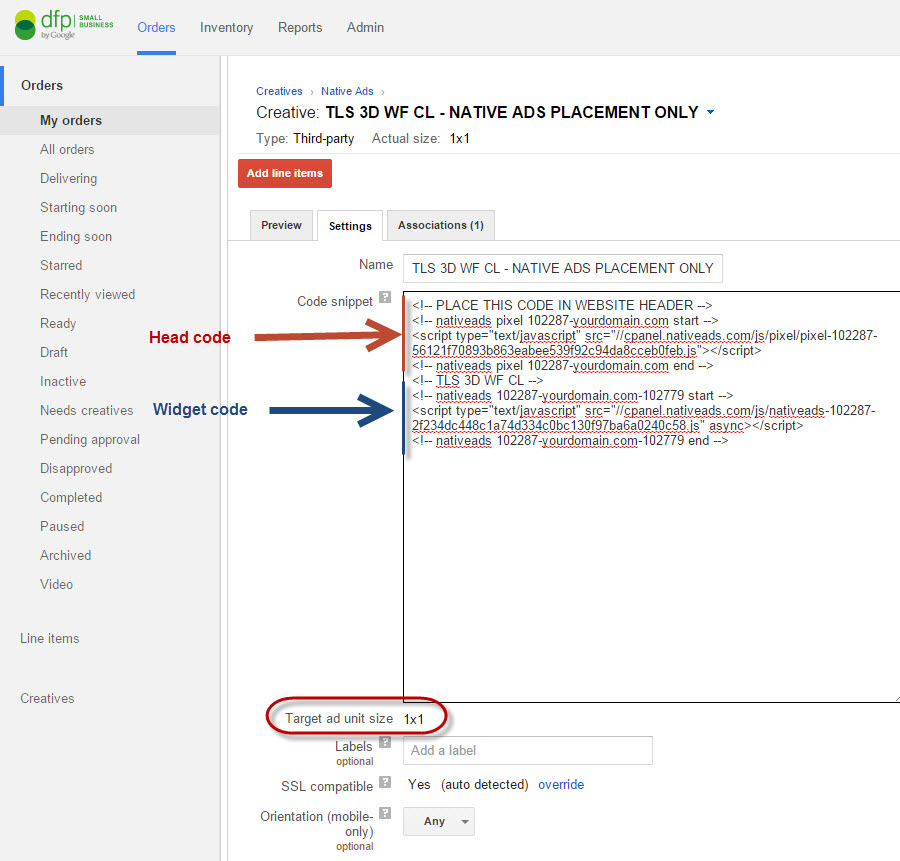Show Completed orders
The image size is (900, 861).
click(x=71, y=498)
